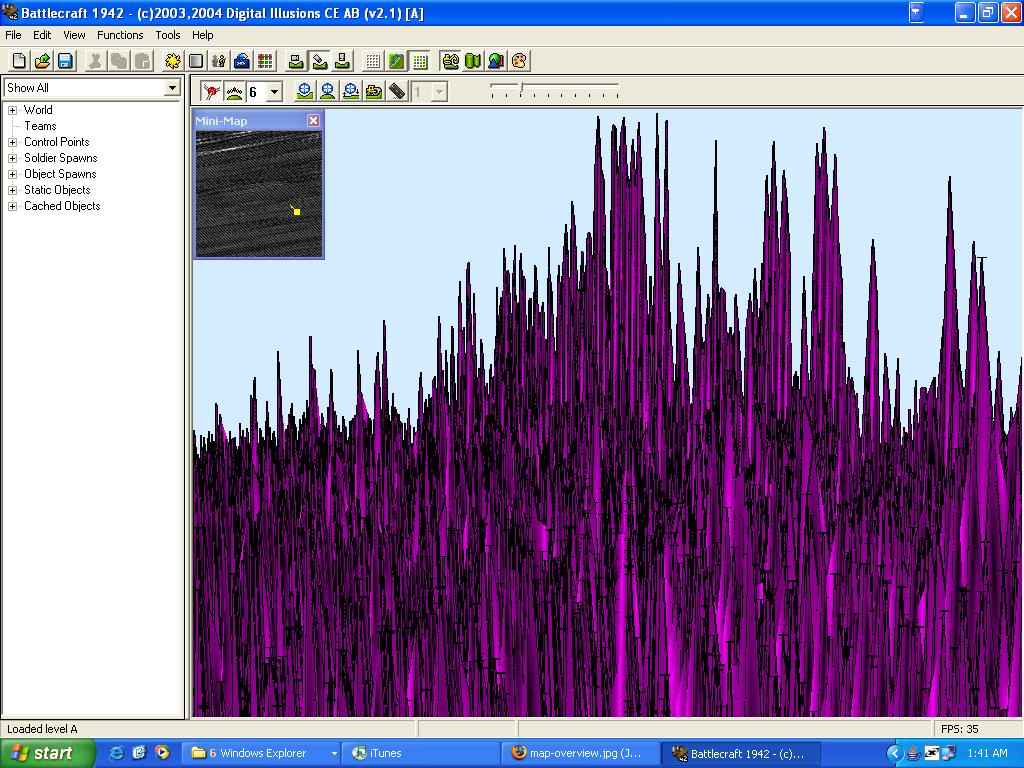The height and width of the screenshot is (768, 1024).
Task: Click the blue wave water icon
Action: (242, 61)
